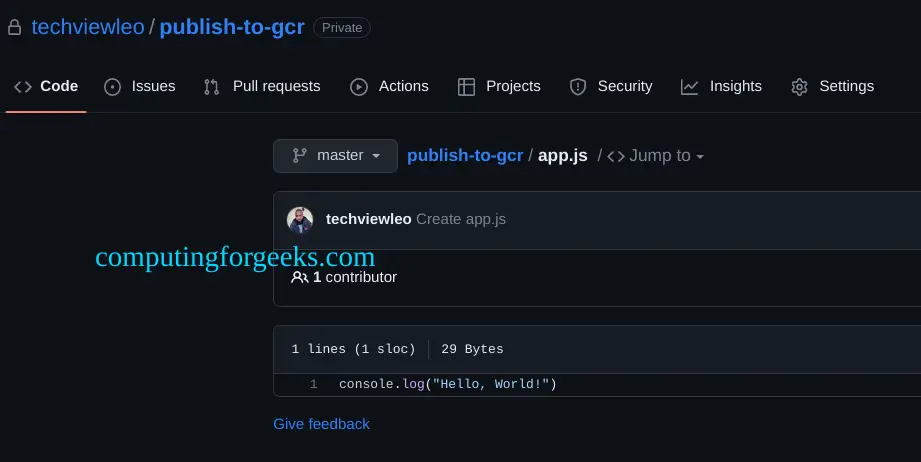Click the console.log code line

click(448, 384)
